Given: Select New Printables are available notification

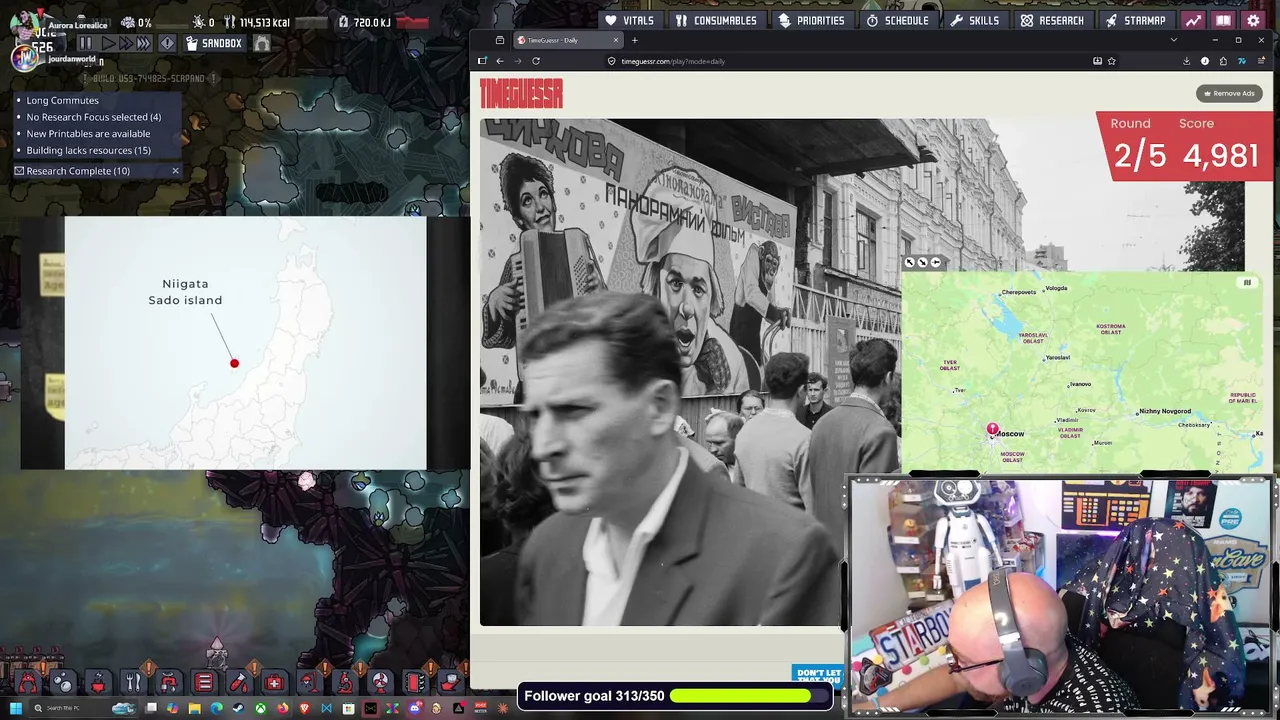Looking at the screenshot, I should 88,134.
